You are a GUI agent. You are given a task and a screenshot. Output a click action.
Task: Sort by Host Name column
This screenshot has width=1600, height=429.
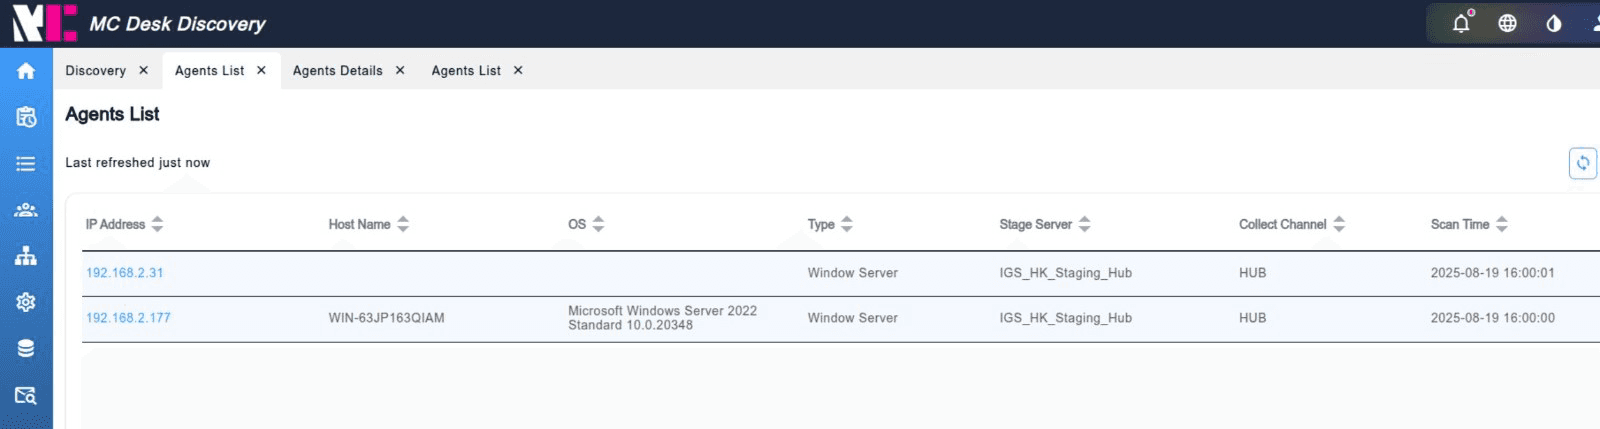403,224
